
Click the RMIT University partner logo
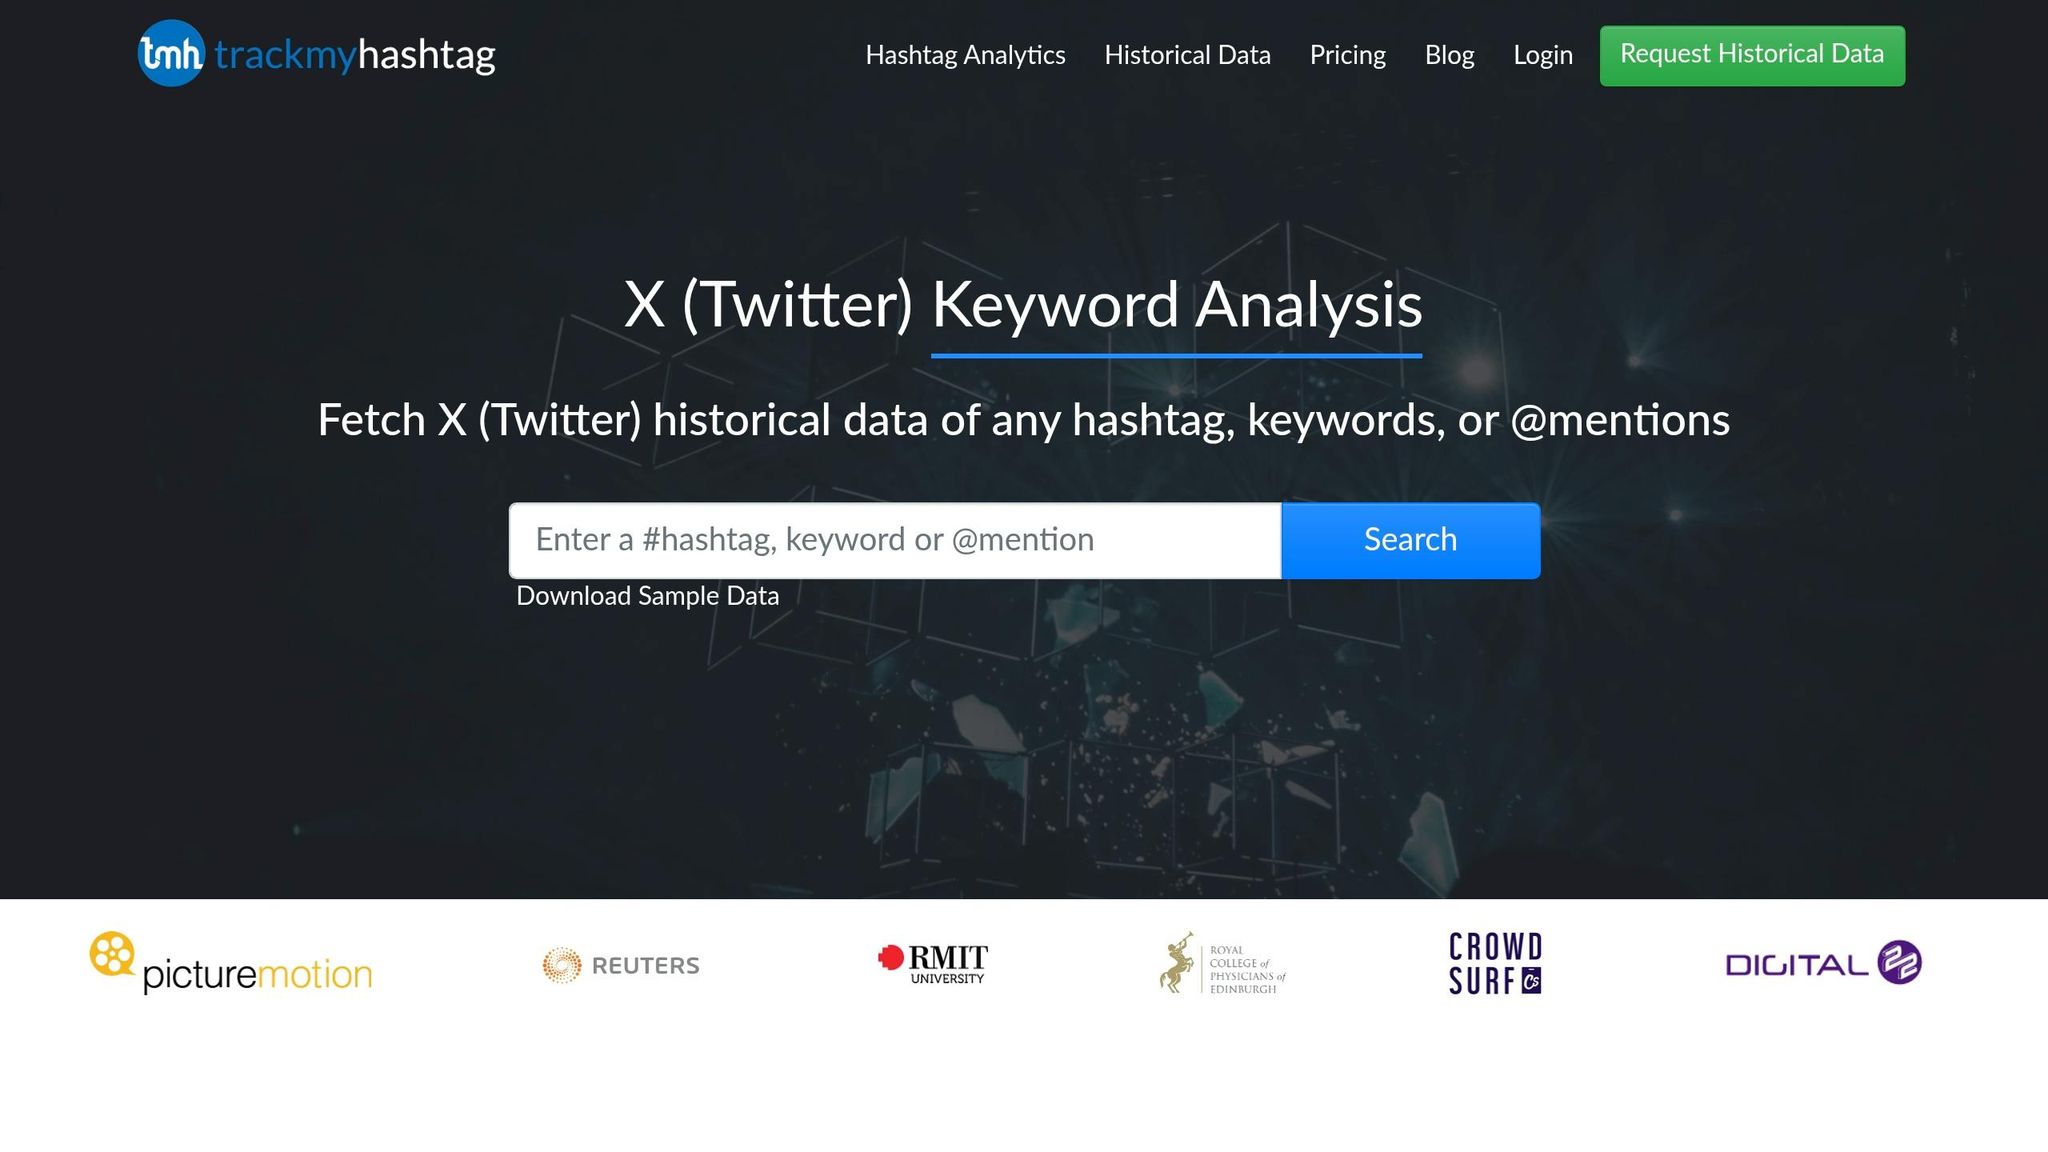931,962
